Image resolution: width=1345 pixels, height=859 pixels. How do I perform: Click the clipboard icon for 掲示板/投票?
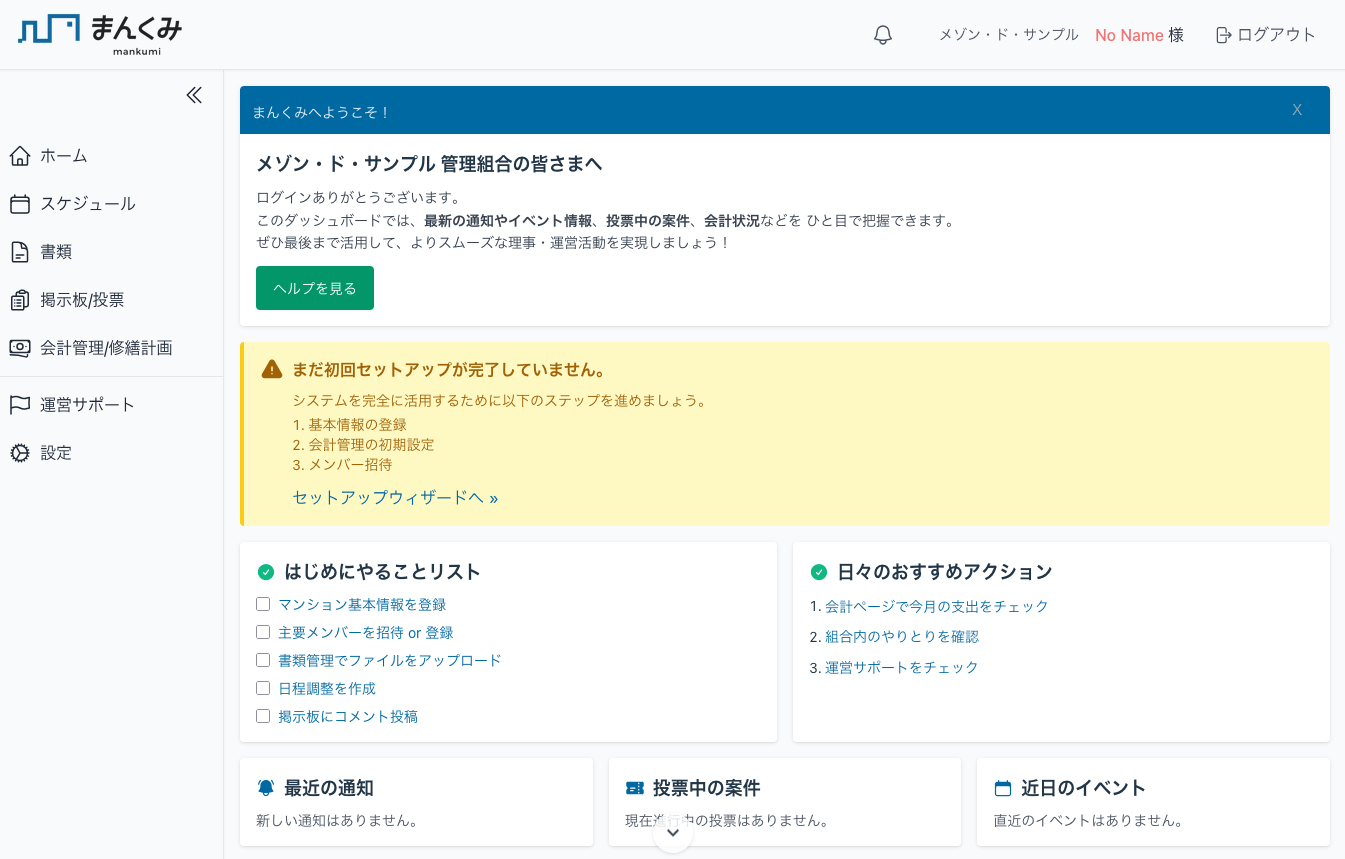(x=20, y=300)
